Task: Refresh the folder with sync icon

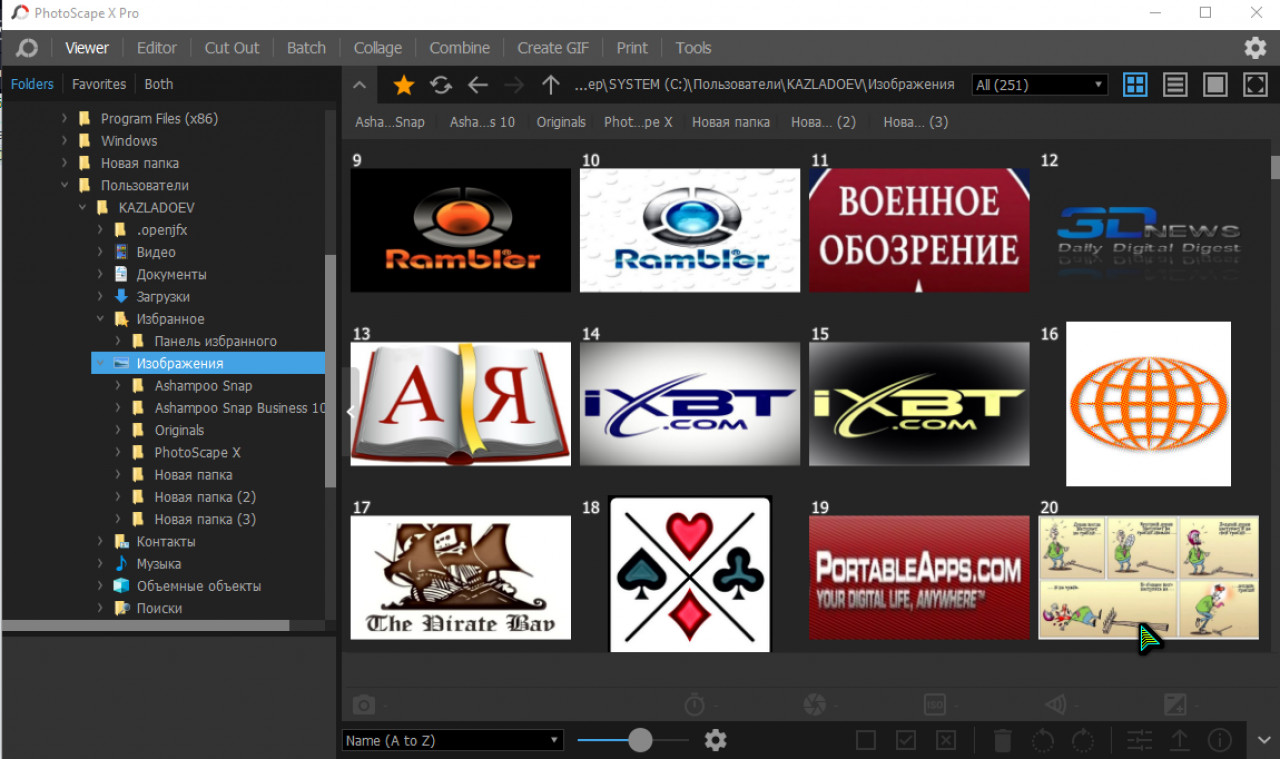Action: tap(441, 85)
